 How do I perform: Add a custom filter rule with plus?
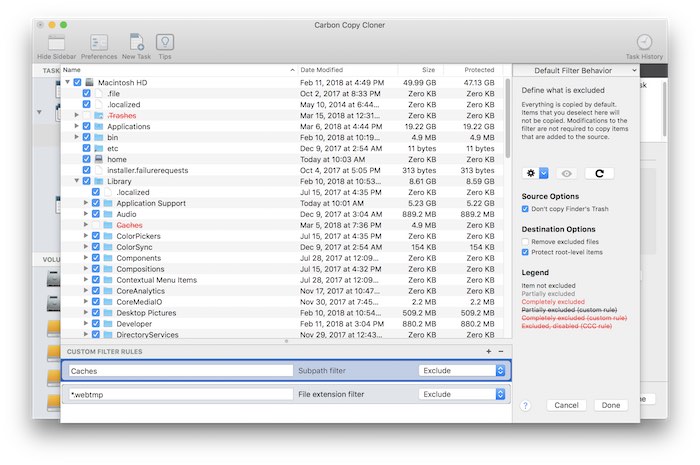(489, 351)
